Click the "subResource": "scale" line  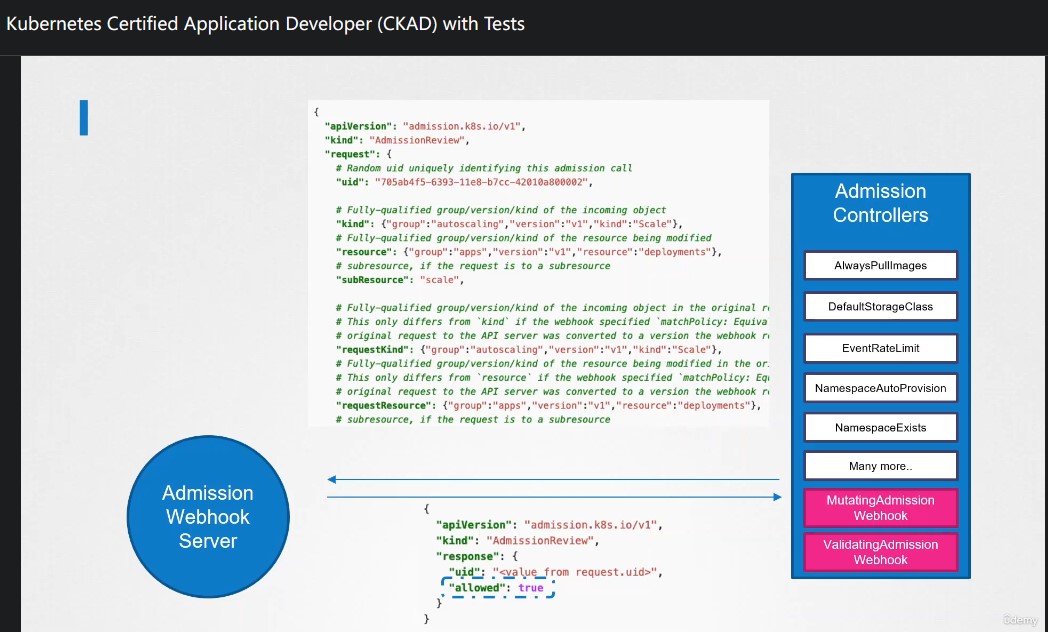click(x=400, y=280)
